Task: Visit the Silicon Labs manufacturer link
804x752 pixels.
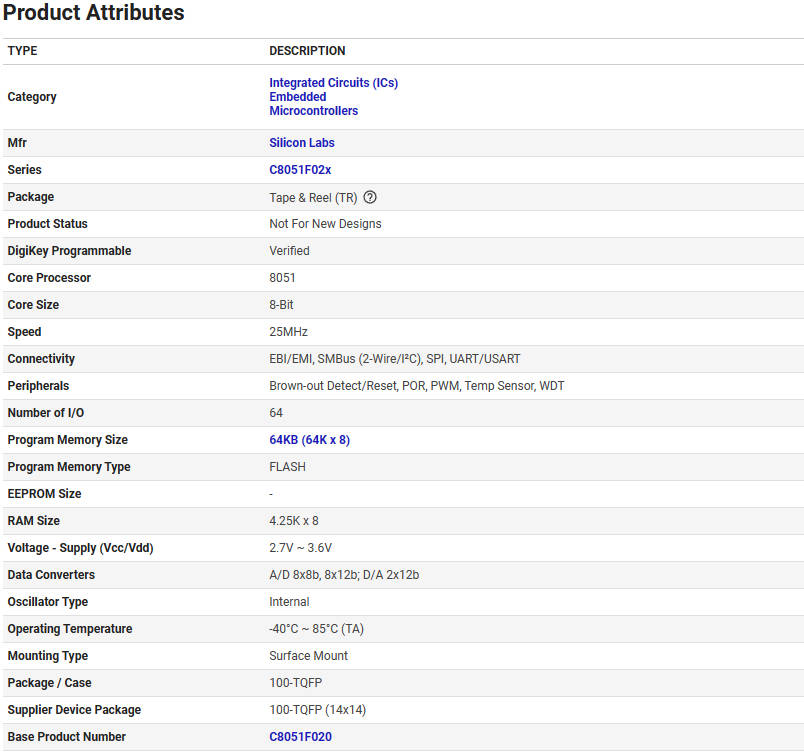Action: [x=301, y=143]
